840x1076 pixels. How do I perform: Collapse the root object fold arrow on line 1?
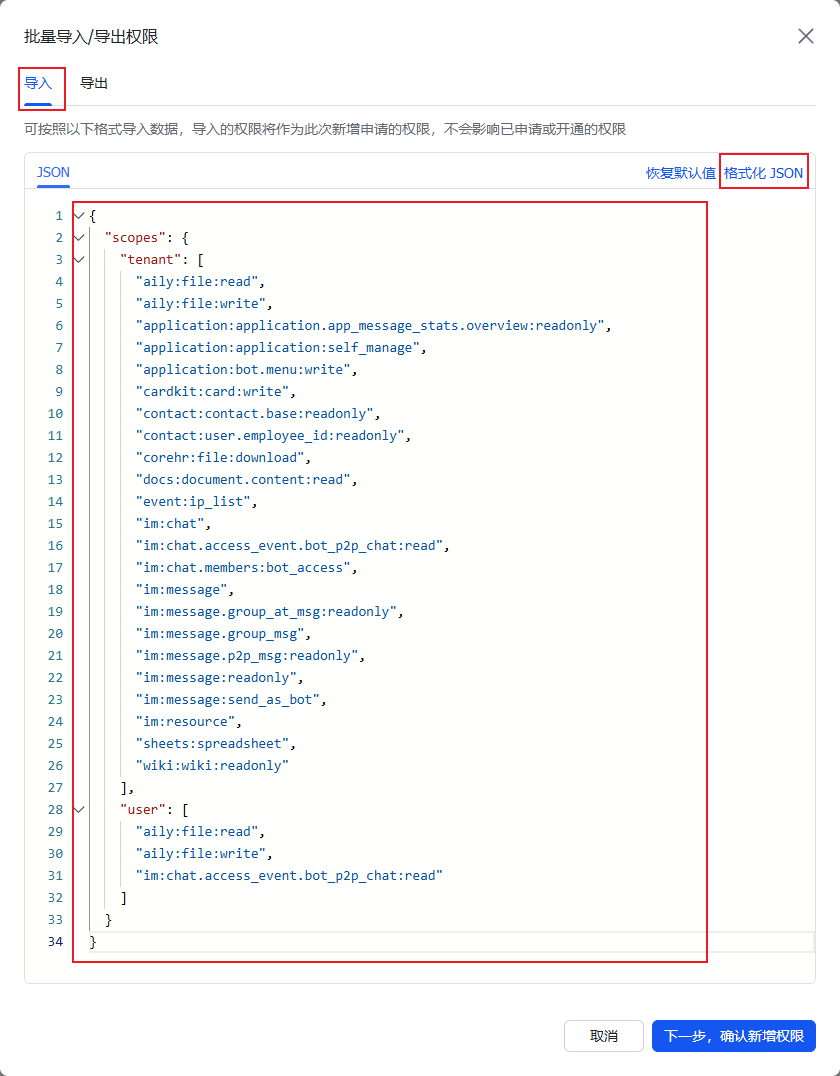[79, 215]
